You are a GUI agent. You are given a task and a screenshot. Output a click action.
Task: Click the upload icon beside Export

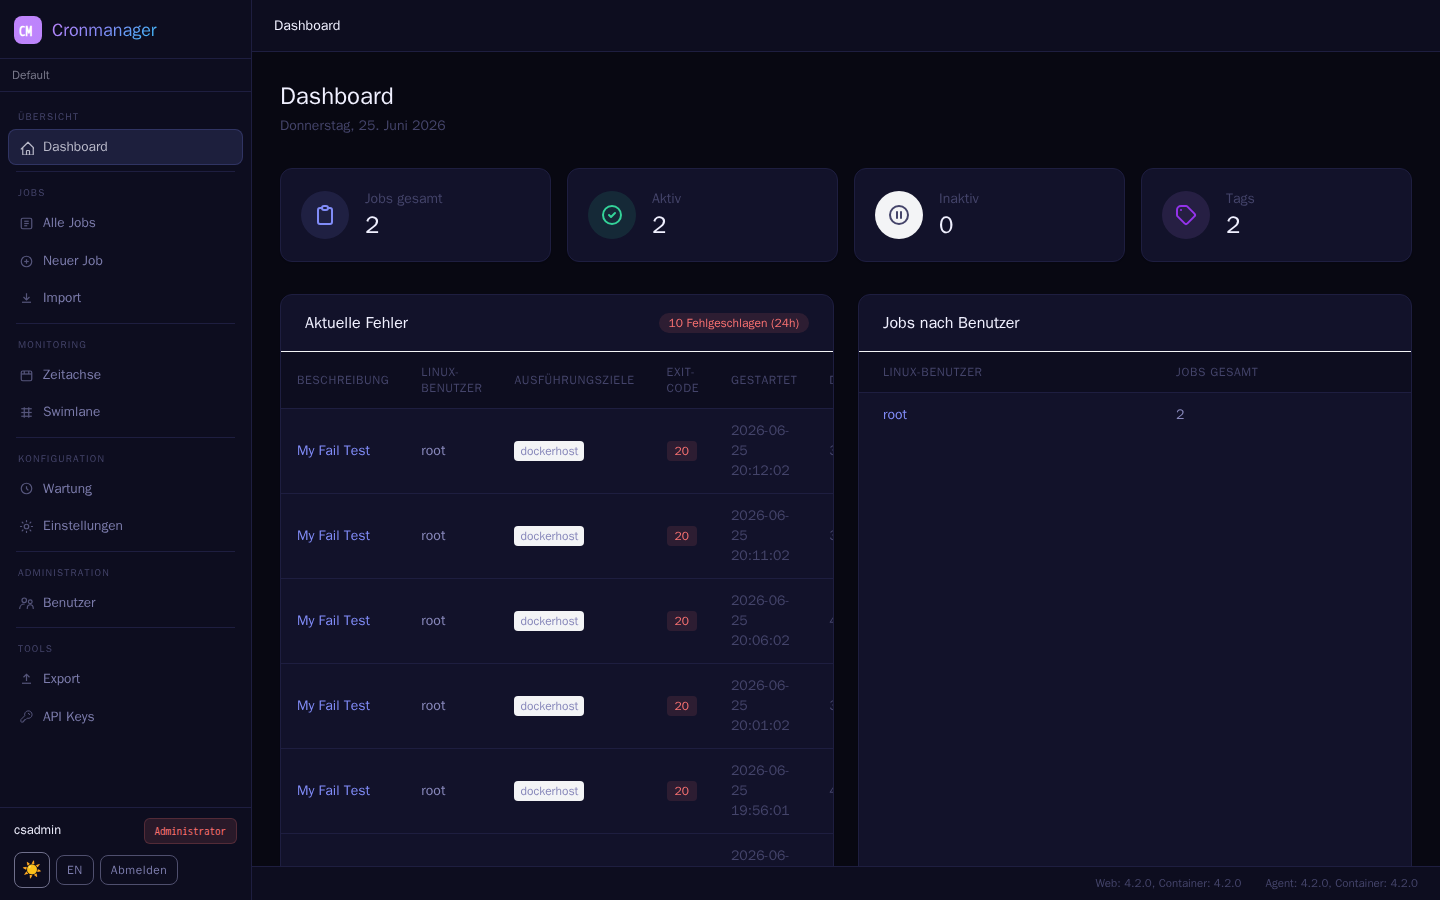[x=27, y=679]
